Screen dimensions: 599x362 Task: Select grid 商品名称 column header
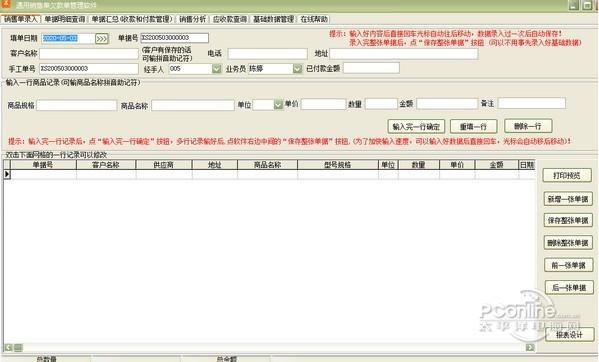tap(267, 165)
